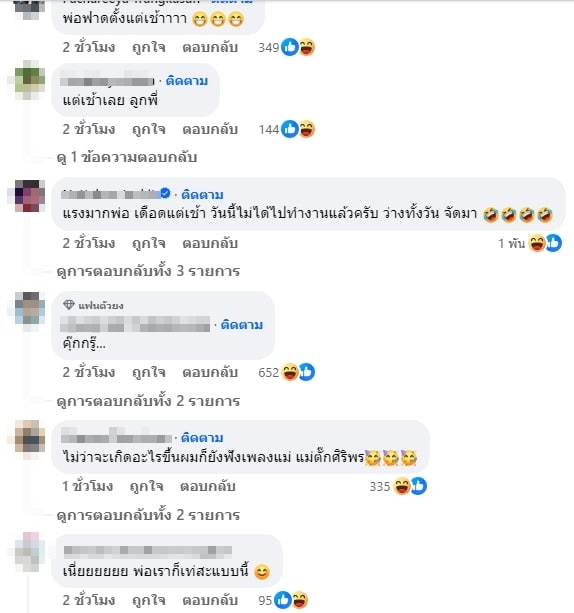Click ติดตาม on the top fan comment
574x613 pixels.
point(242,324)
